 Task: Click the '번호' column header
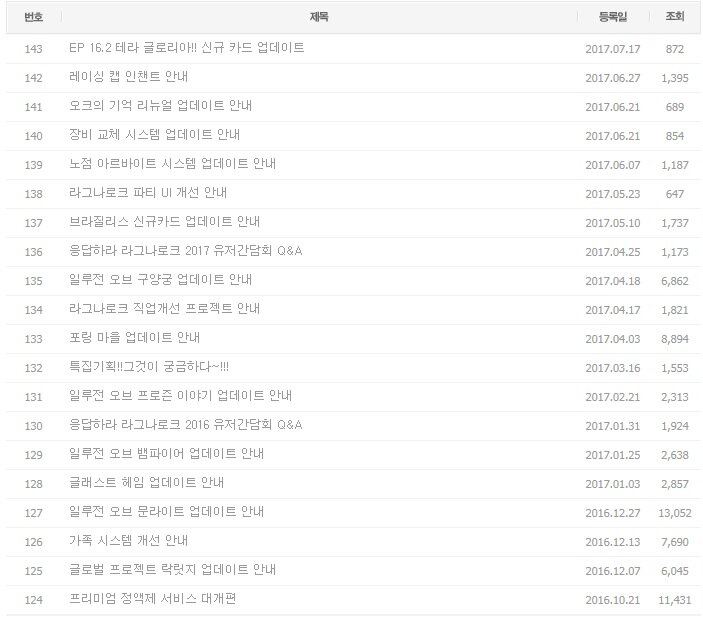tap(34, 17)
